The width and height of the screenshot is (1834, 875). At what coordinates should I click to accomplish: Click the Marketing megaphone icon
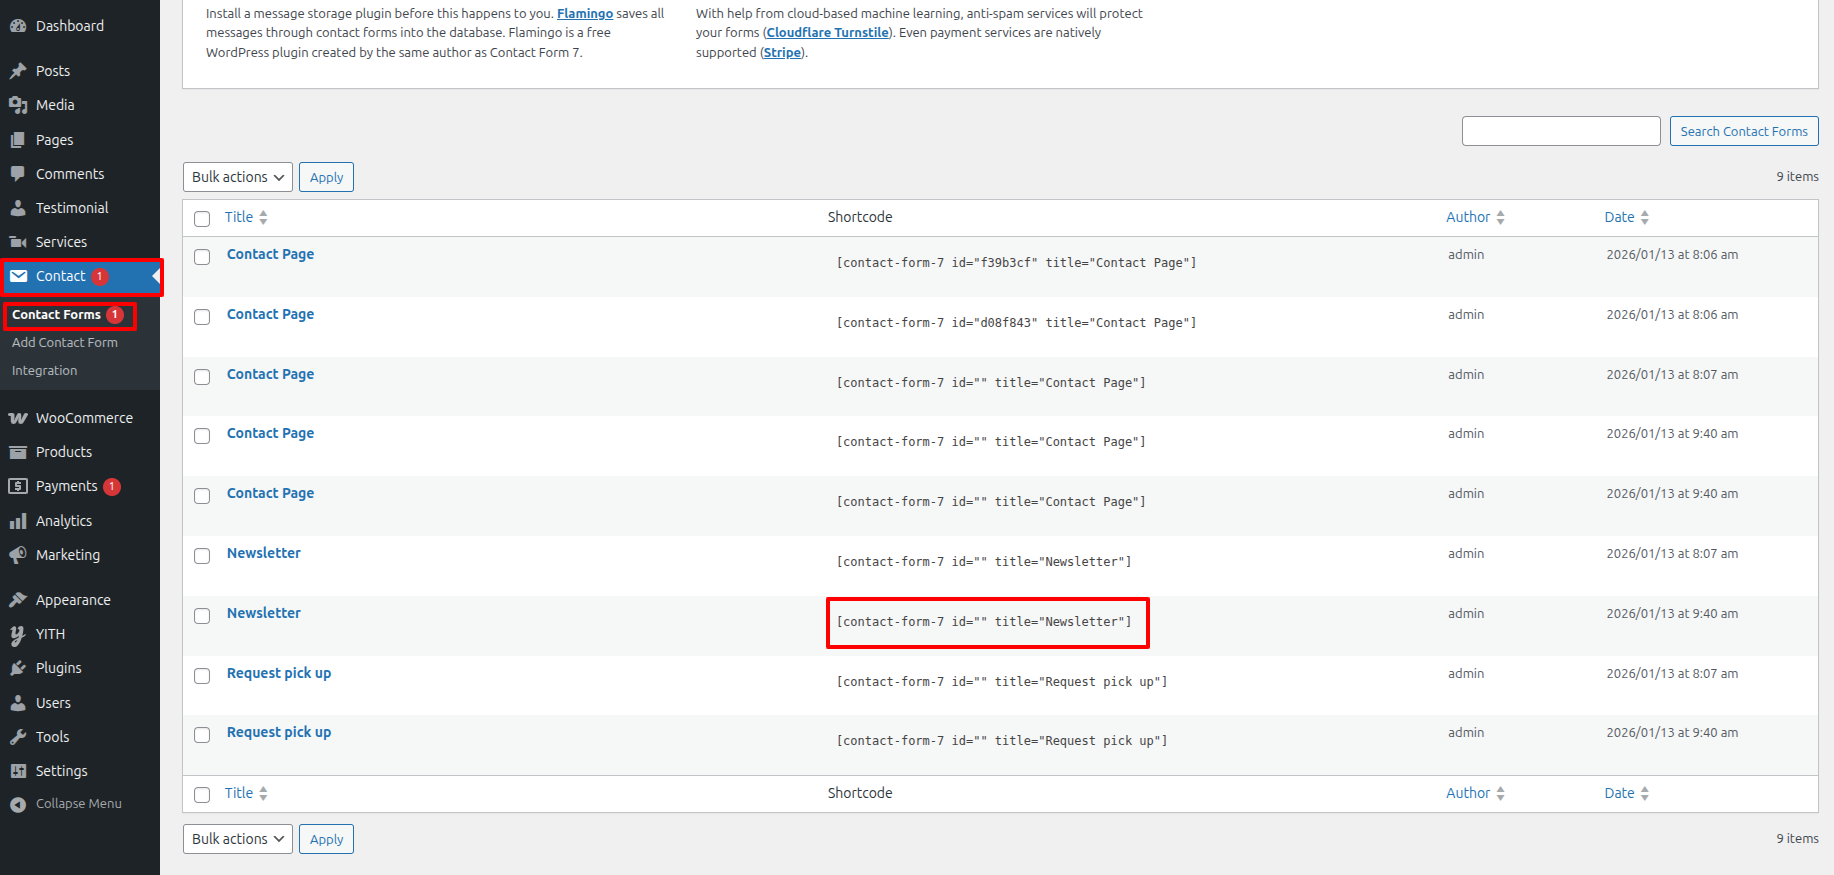[x=18, y=555]
